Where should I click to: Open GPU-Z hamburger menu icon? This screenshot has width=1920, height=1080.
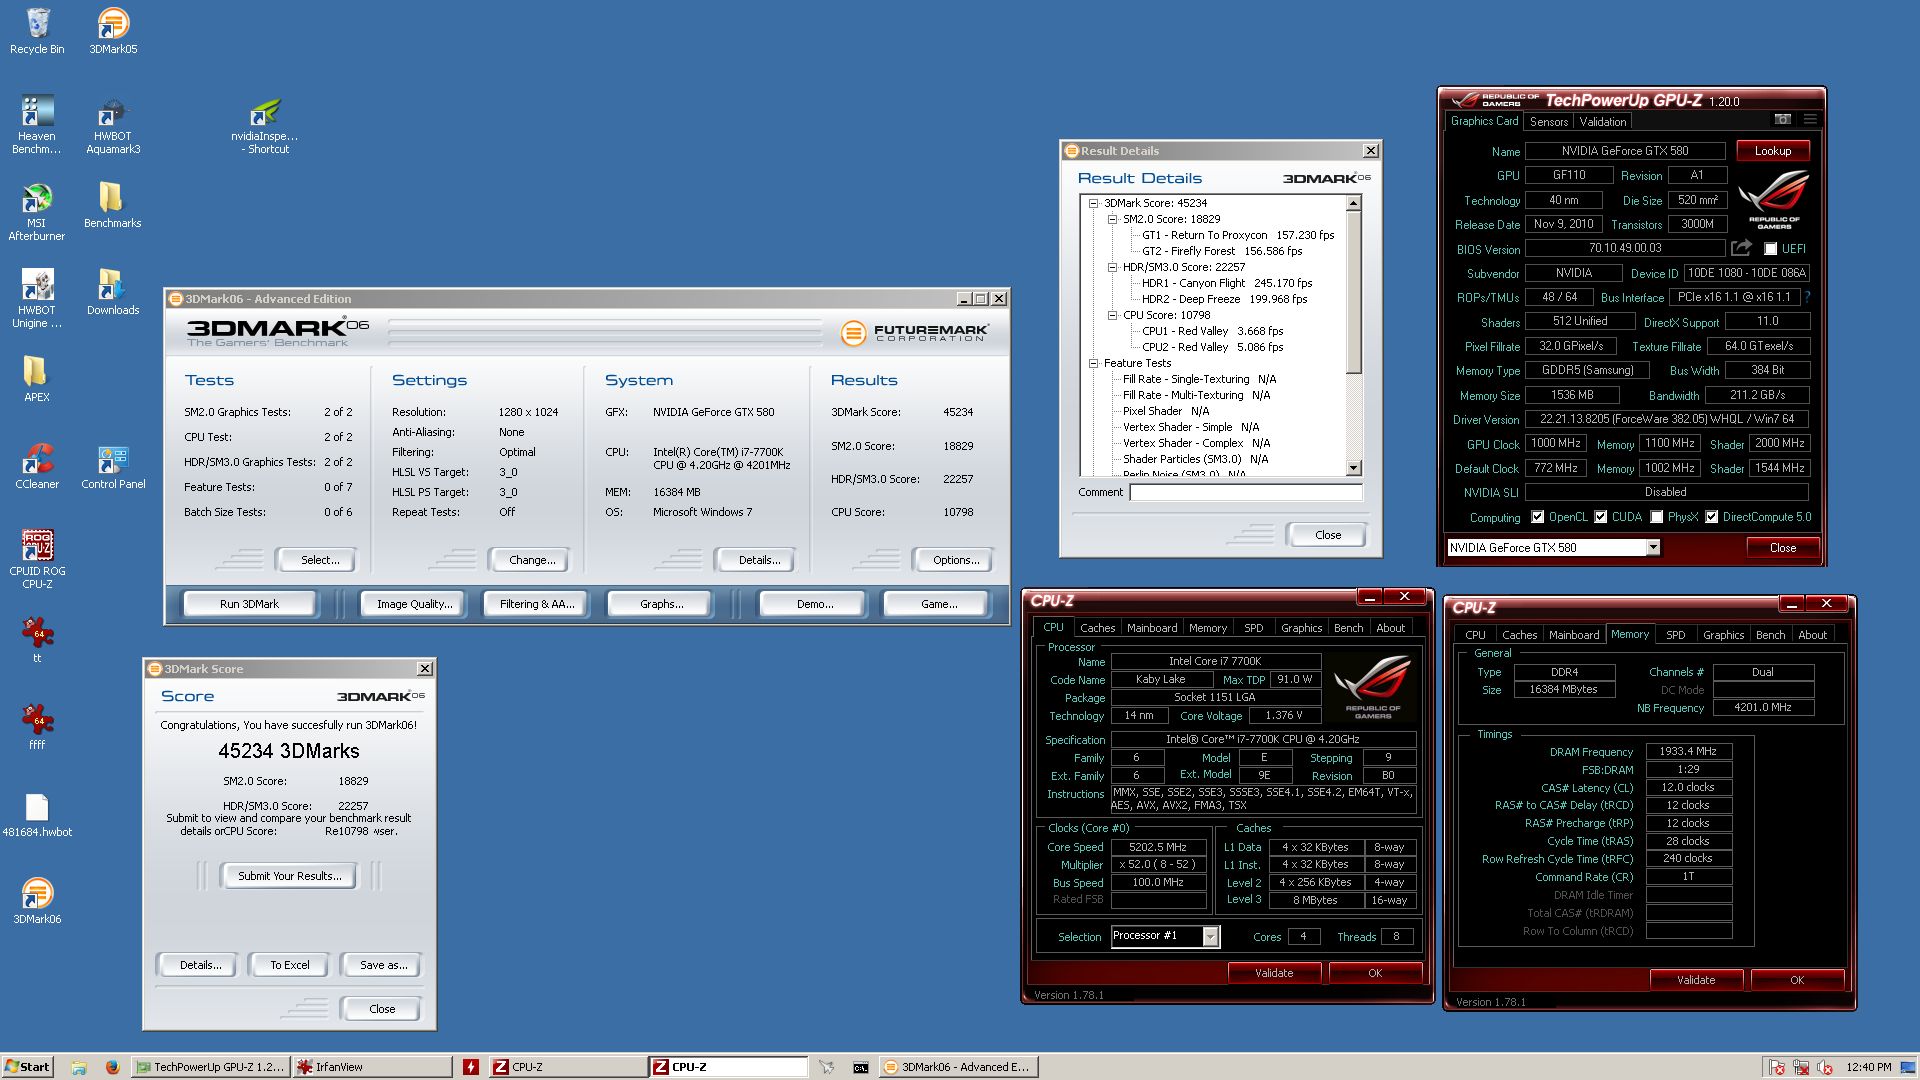1809,119
